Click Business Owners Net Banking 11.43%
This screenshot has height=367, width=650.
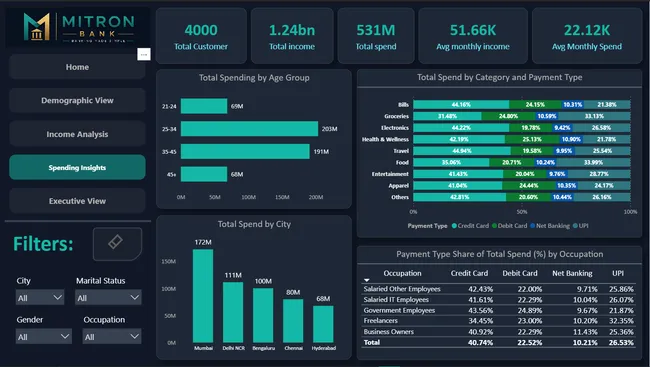click(585, 332)
